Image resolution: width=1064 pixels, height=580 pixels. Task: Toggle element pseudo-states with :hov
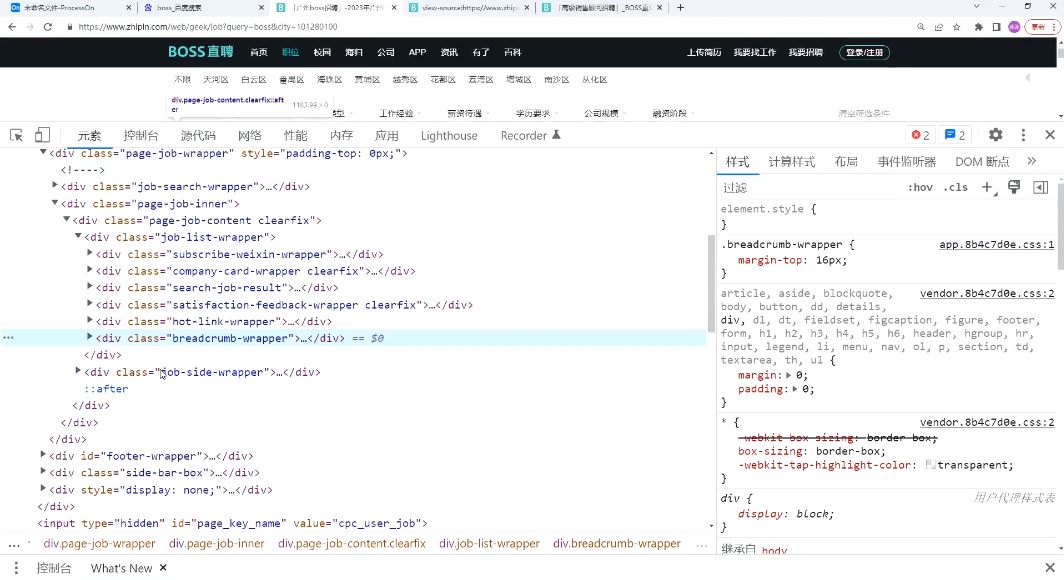coord(920,187)
